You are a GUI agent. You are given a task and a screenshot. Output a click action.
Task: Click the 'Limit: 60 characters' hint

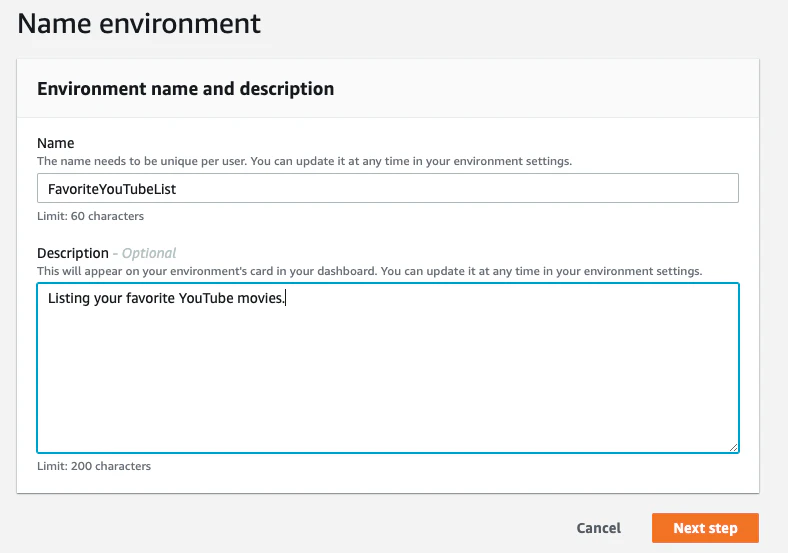[x=90, y=216]
